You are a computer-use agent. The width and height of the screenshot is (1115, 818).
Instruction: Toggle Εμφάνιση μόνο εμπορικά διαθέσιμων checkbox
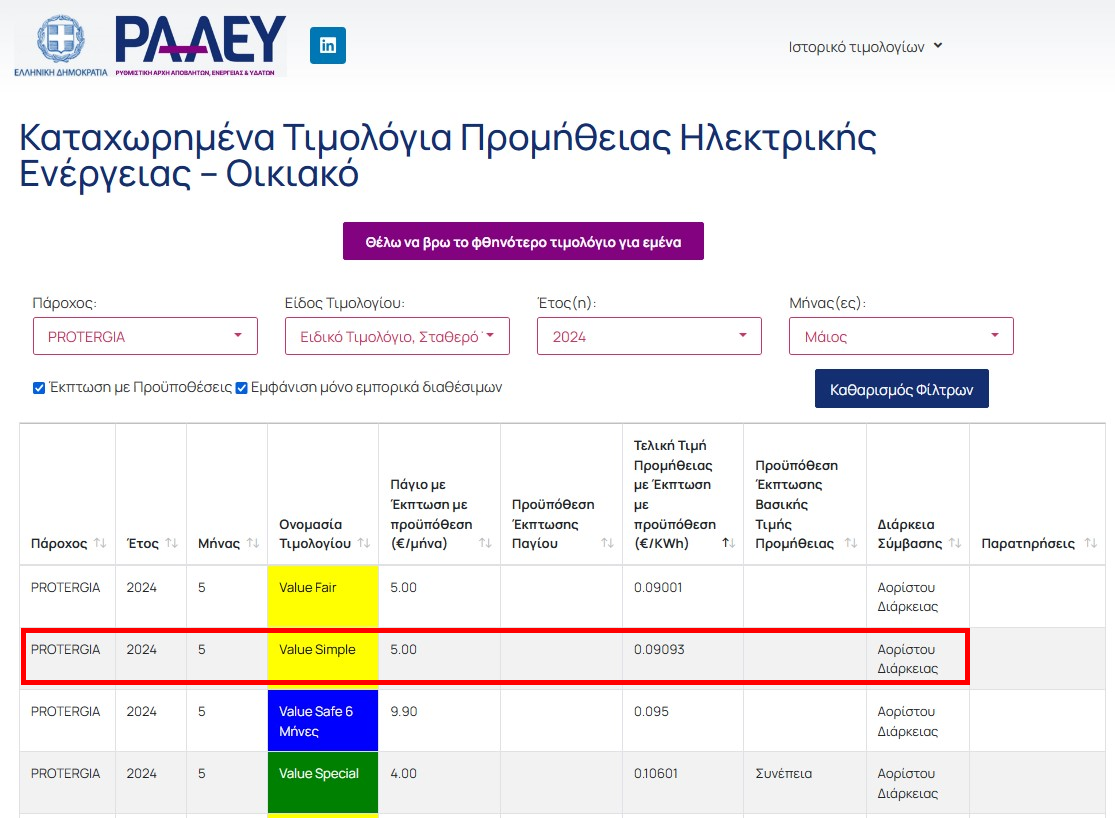click(242, 388)
